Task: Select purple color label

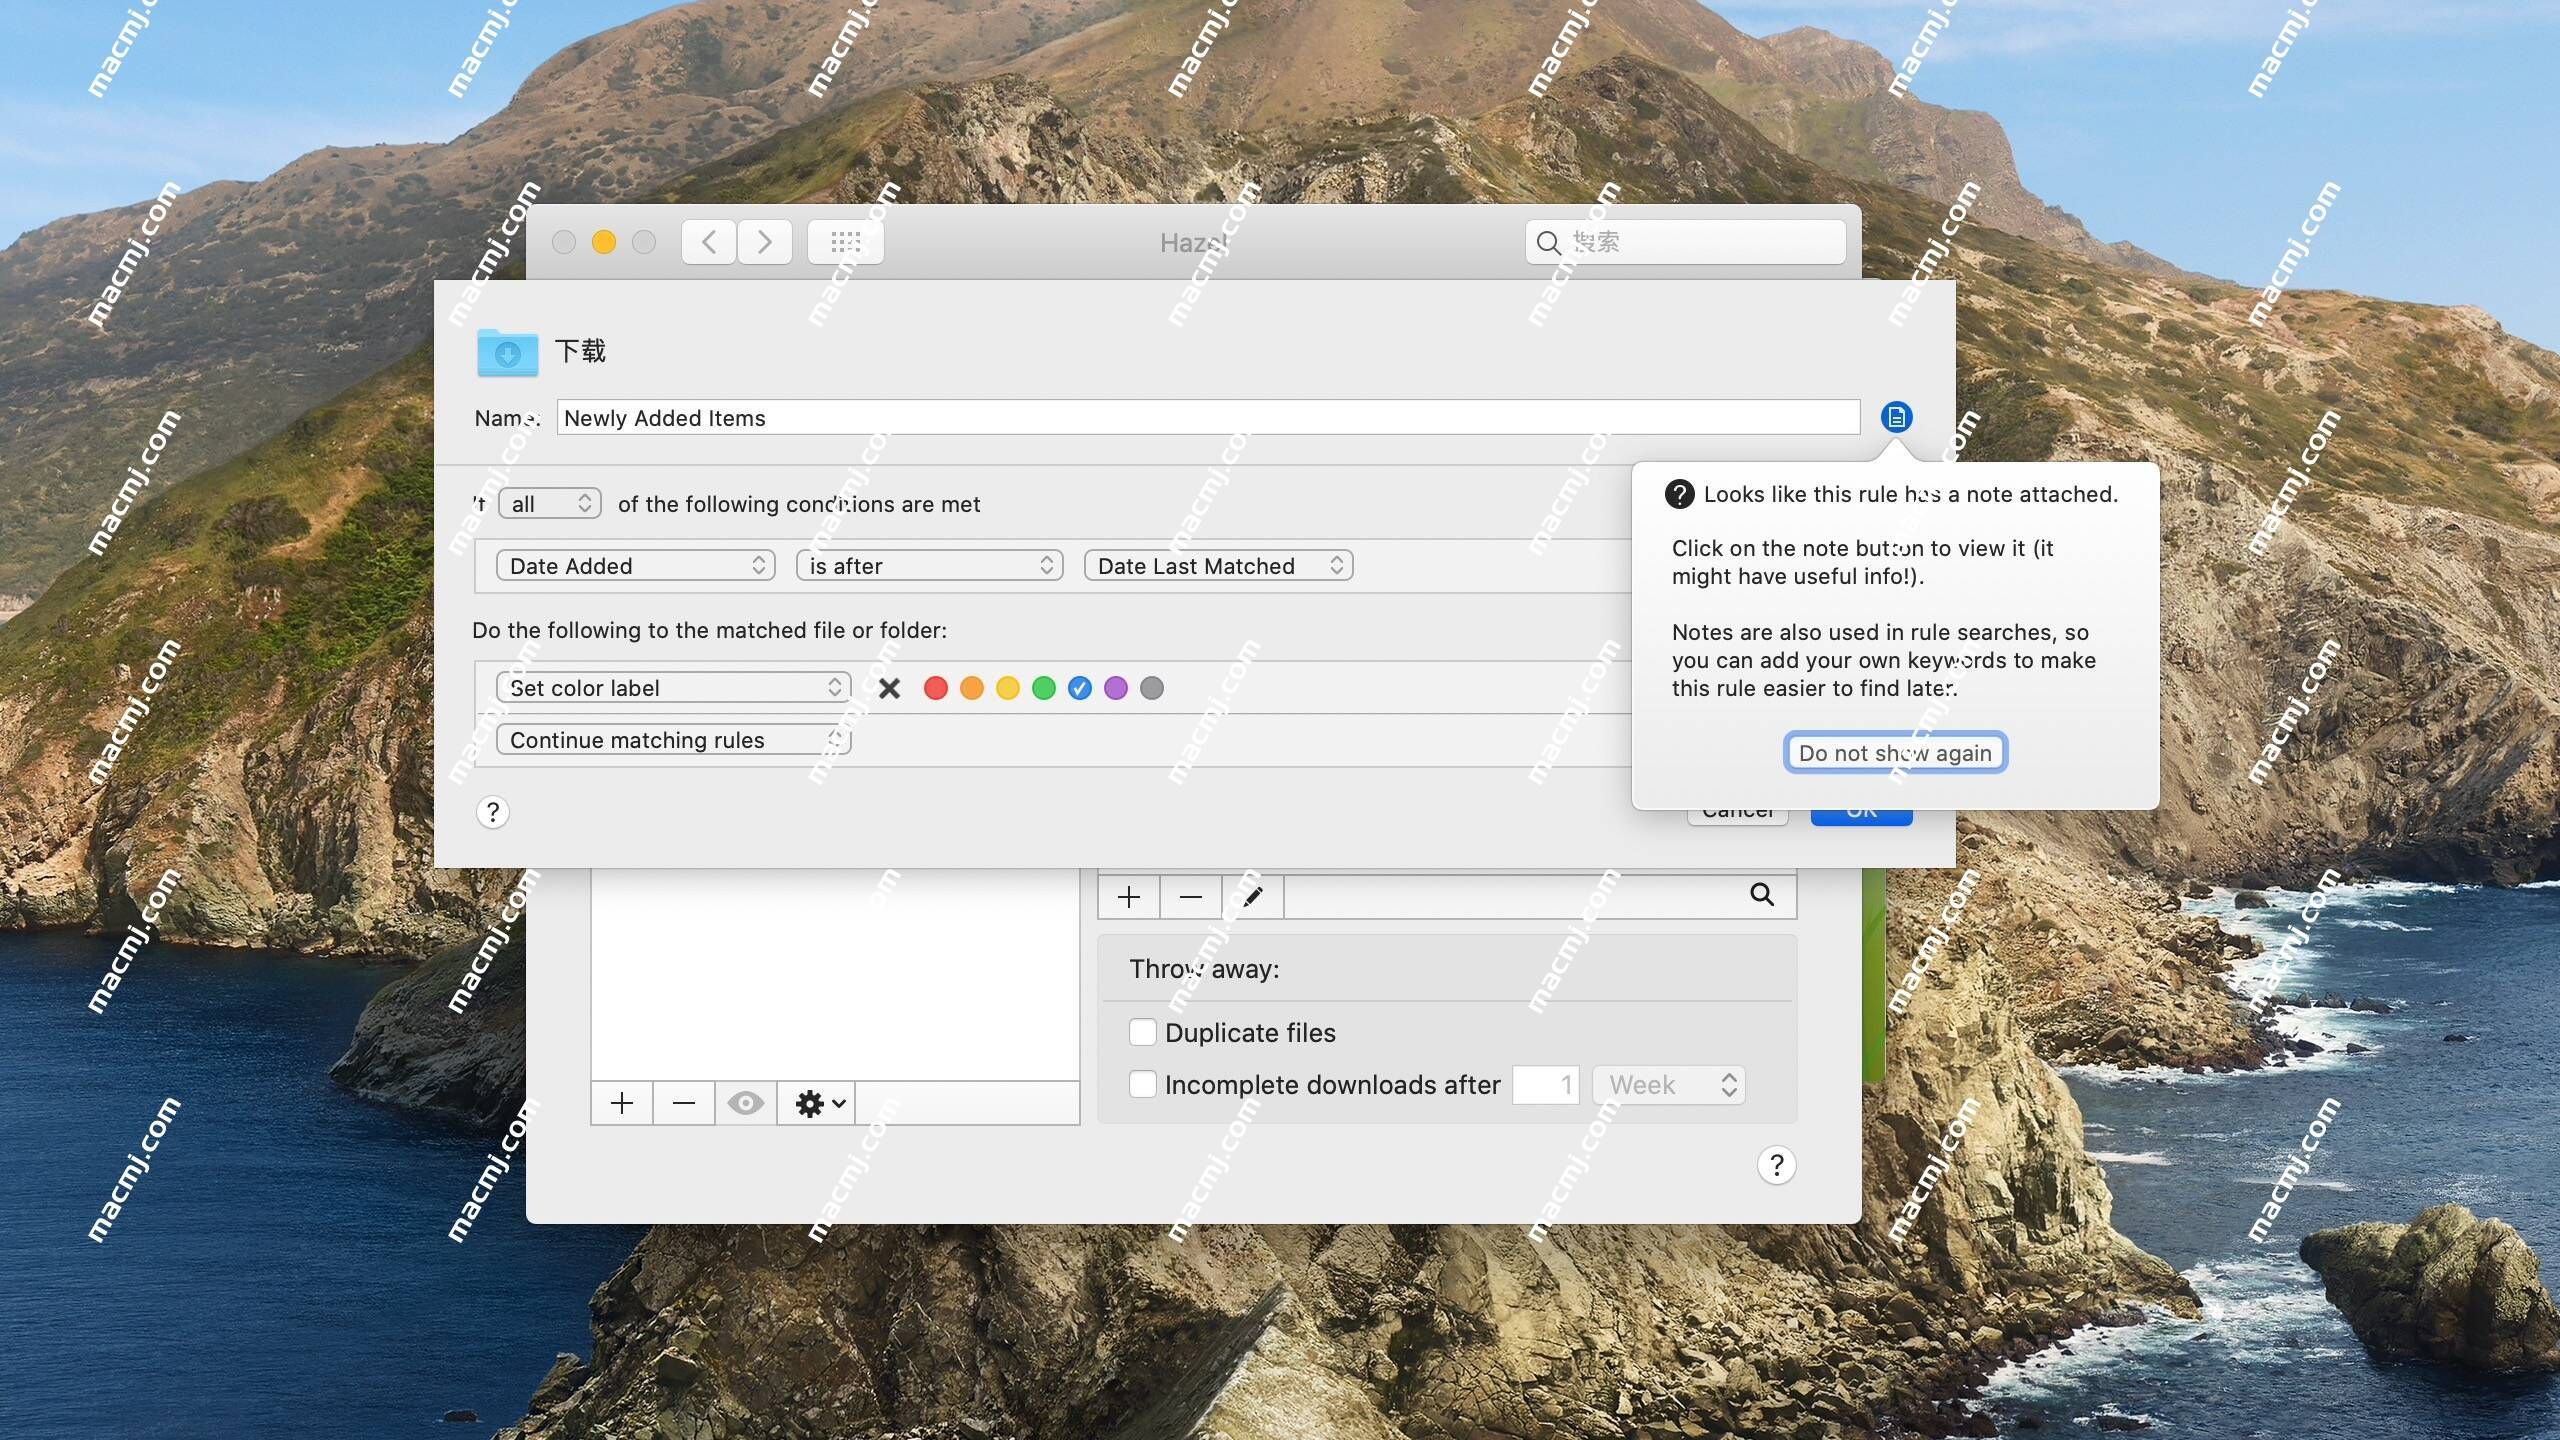Action: coord(1116,688)
